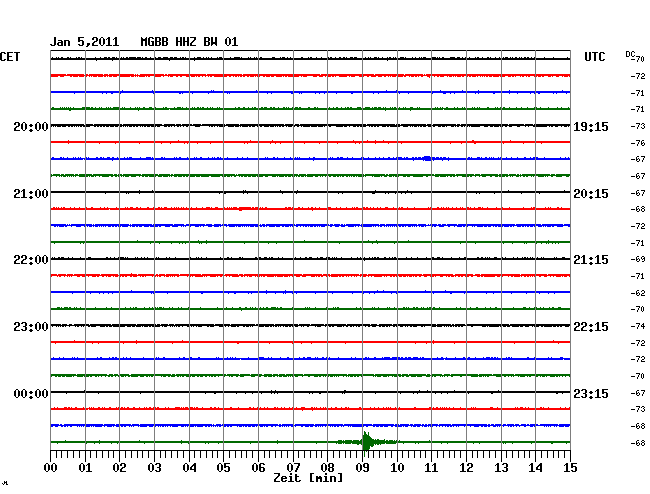Click the "21:15" UTC time label
Screen dimensions: 650x494
591,260
